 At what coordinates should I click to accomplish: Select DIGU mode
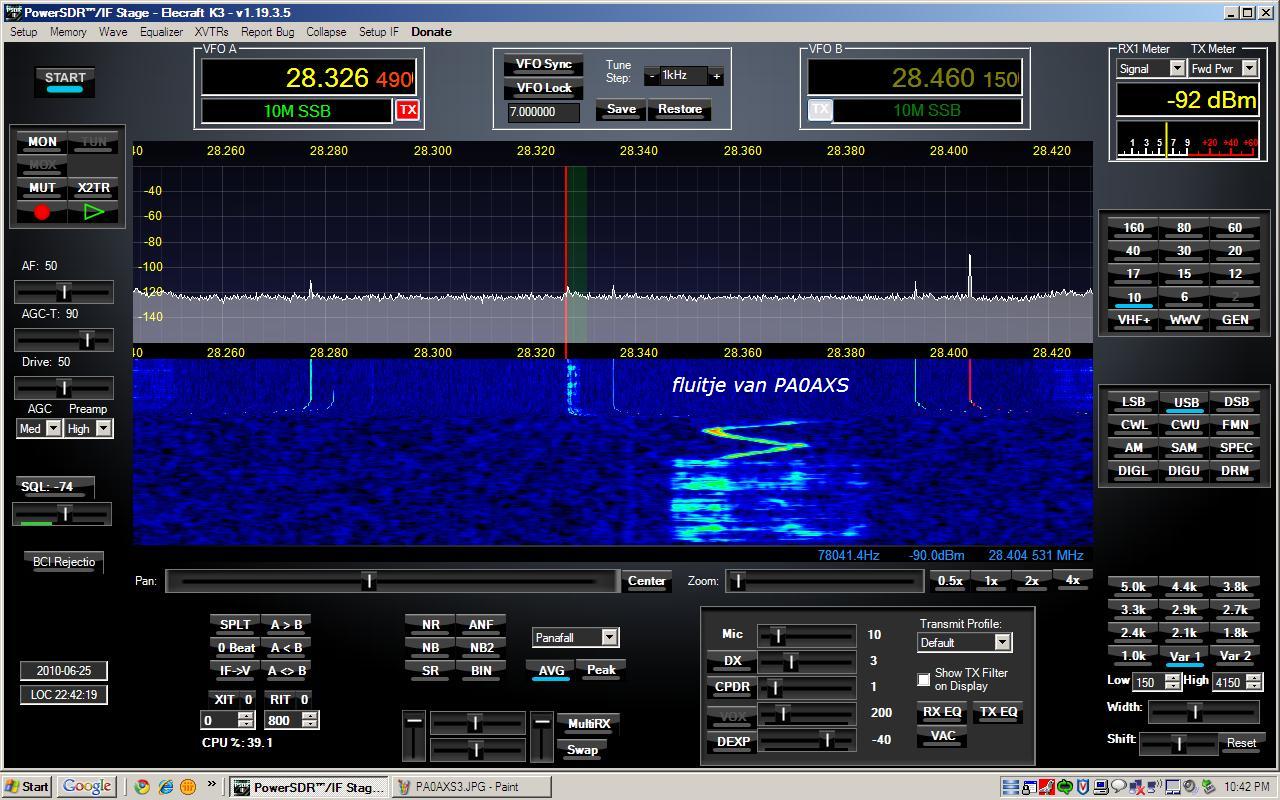click(x=1184, y=471)
